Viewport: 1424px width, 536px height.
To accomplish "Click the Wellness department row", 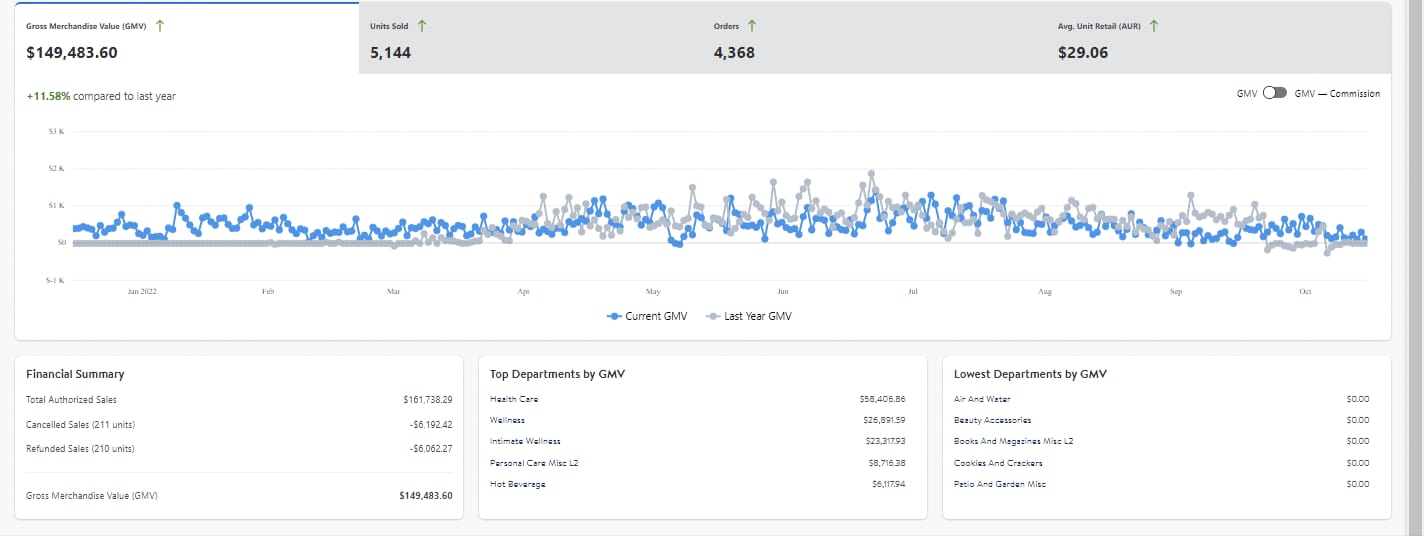I will tap(697, 420).
